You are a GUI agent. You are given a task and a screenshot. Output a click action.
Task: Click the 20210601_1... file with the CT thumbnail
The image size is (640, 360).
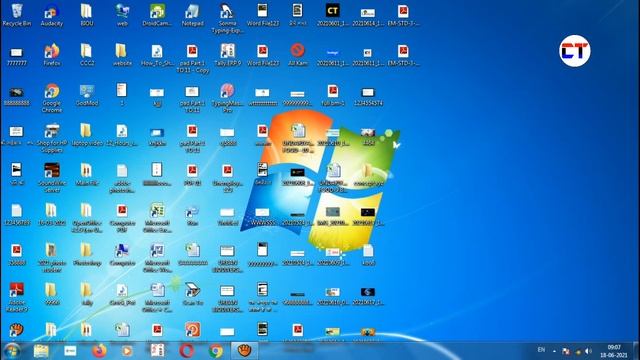pos(333,15)
